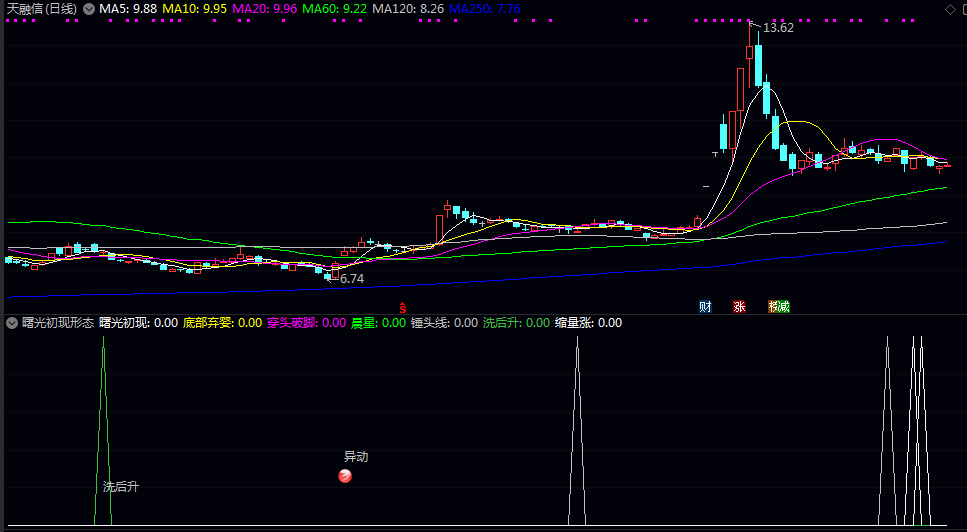The height and width of the screenshot is (532, 967).
Task: Select the MA120 indicator label
Action: pos(408,9)
